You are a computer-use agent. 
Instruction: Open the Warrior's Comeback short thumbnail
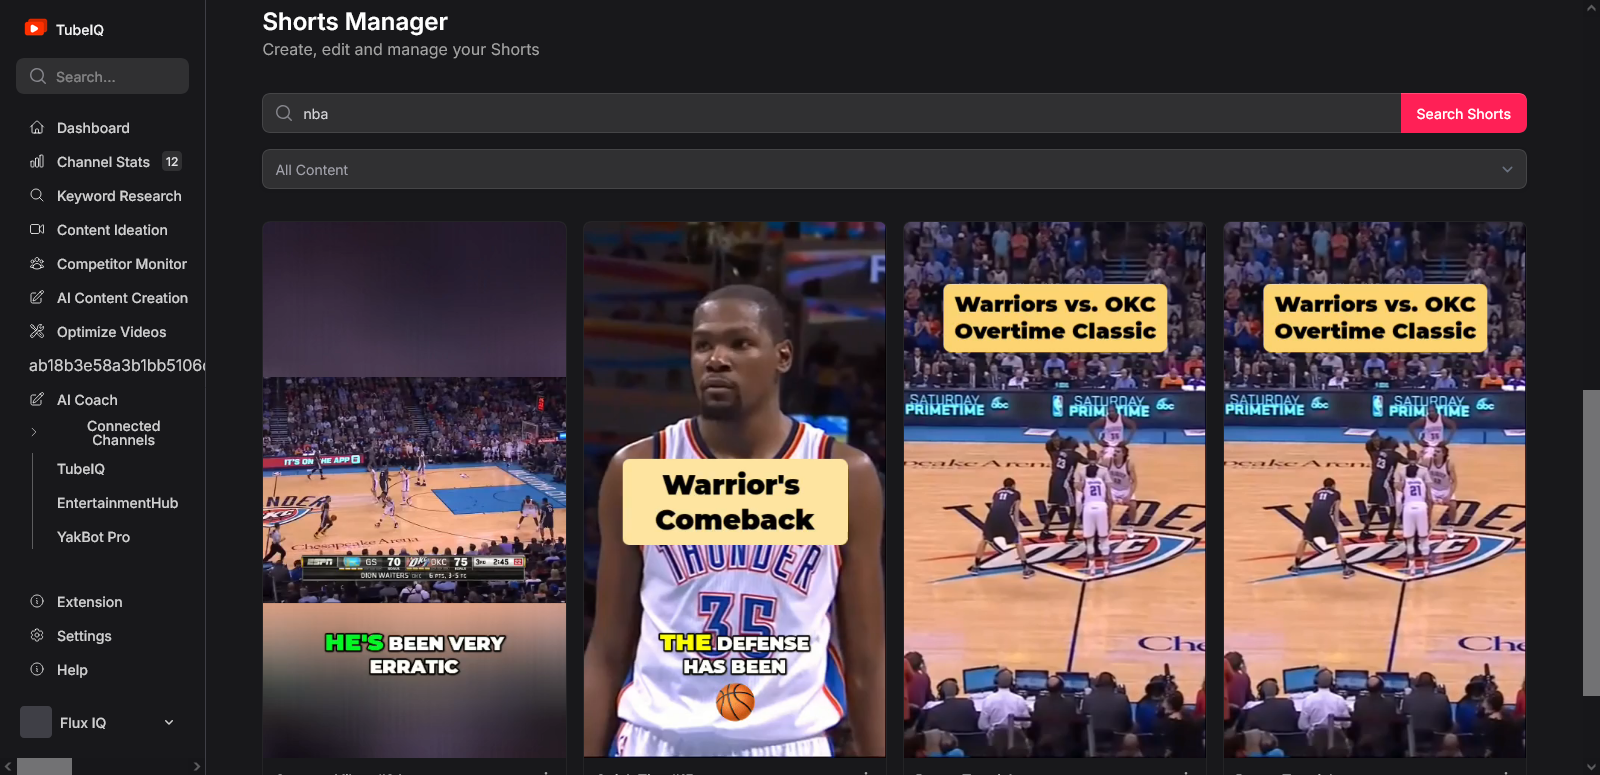pos(735,489)
